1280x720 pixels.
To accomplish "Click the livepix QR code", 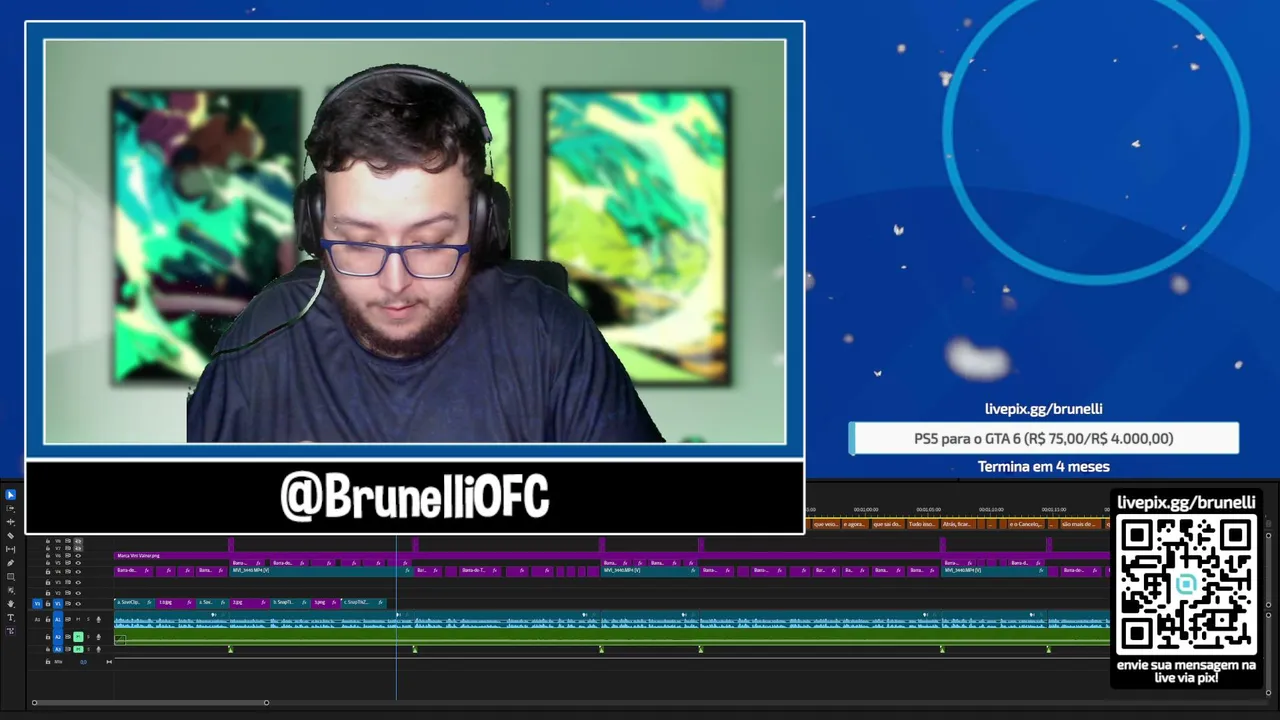I will [1187, 585].
